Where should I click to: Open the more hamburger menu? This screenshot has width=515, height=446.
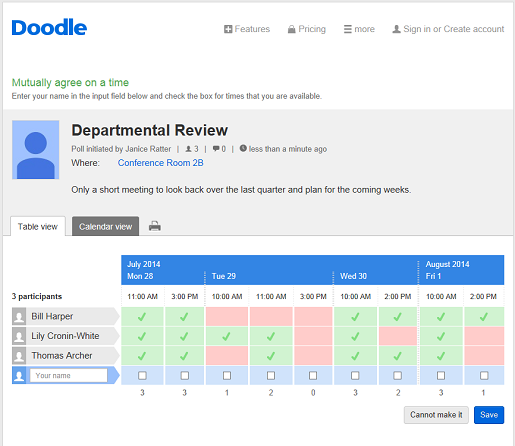point(359,29)
